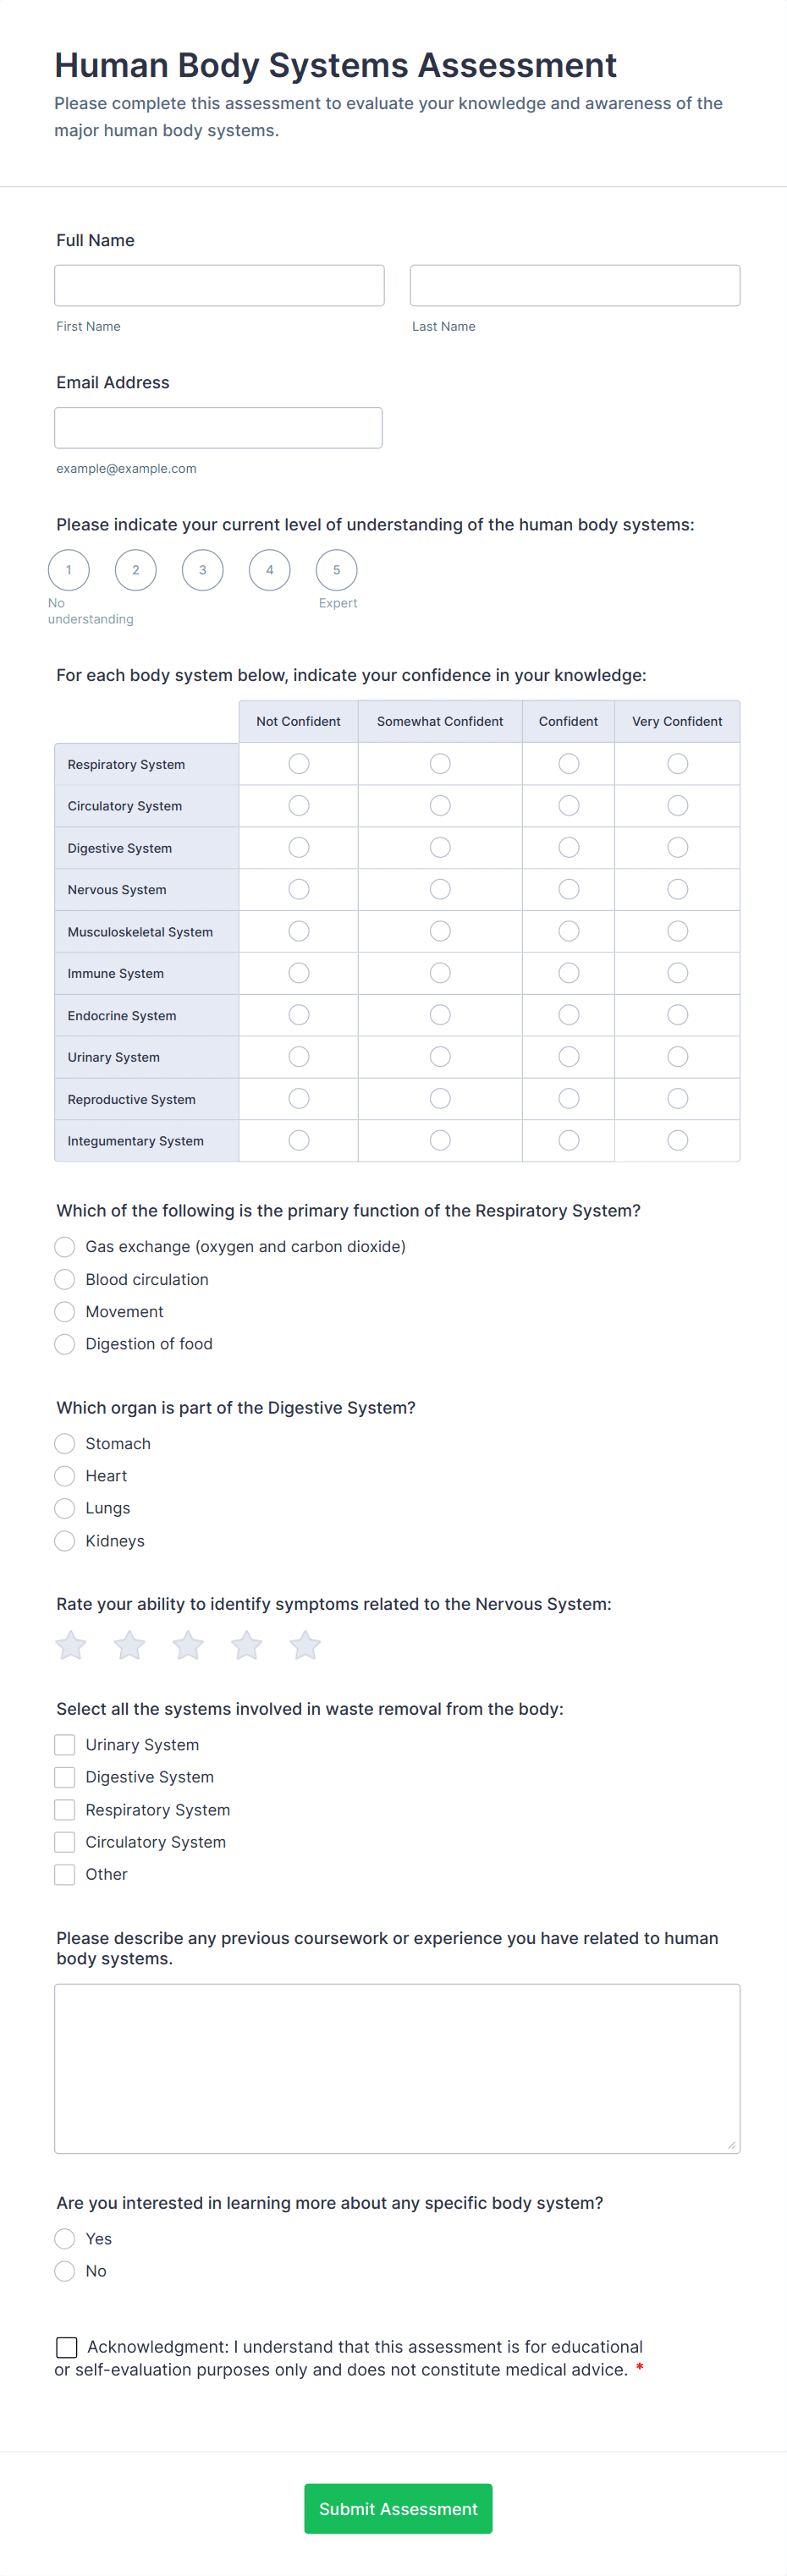Click into the First Name field

pos(219,285)
